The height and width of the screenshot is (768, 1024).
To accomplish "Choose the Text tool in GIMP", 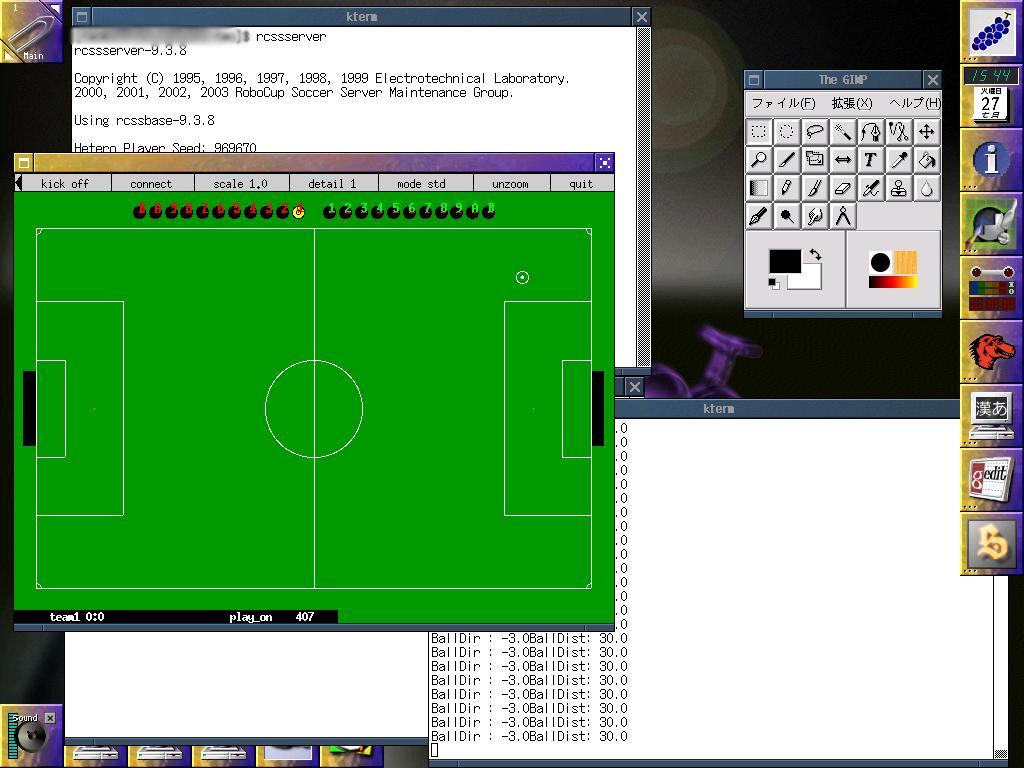I will (871, 160).
